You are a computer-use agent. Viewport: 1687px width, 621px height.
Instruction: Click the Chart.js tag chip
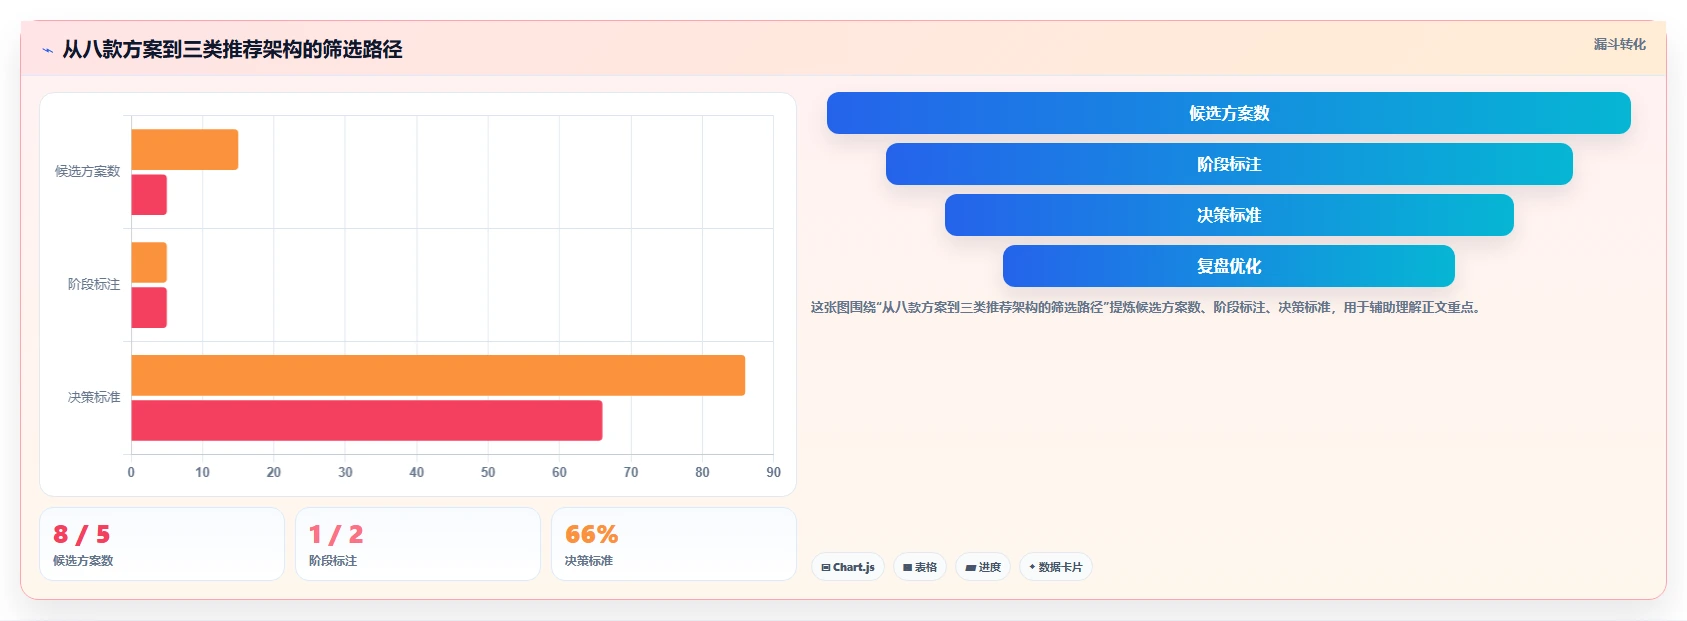pyautogui.click(x=848, y=567)
